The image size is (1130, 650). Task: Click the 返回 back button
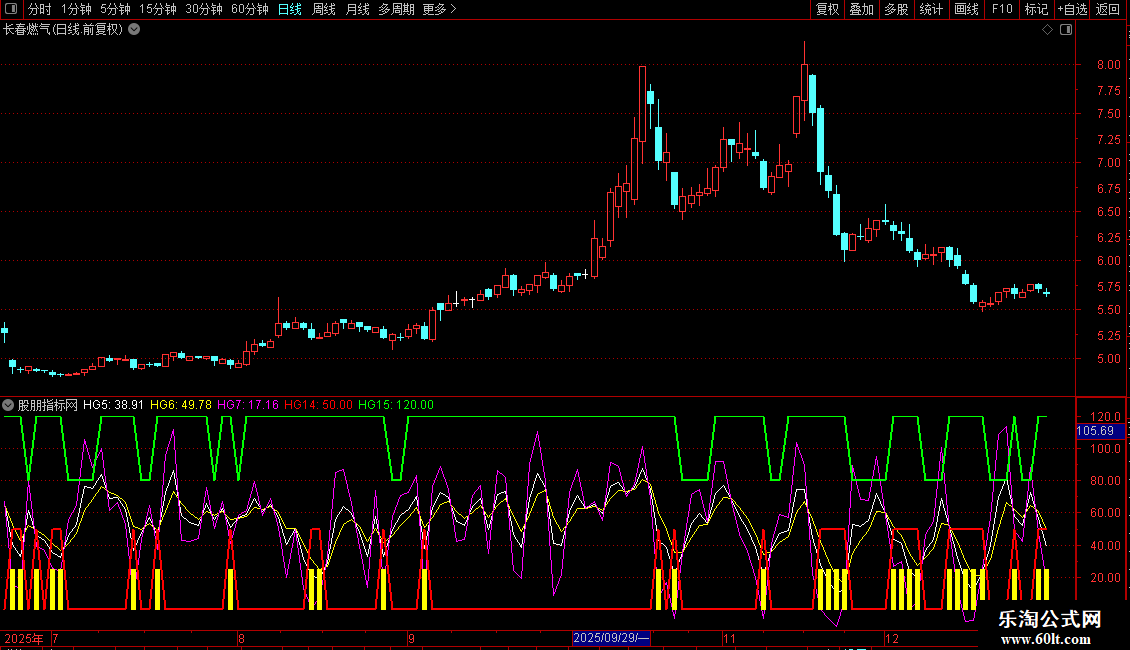[x=1108, y=9]
